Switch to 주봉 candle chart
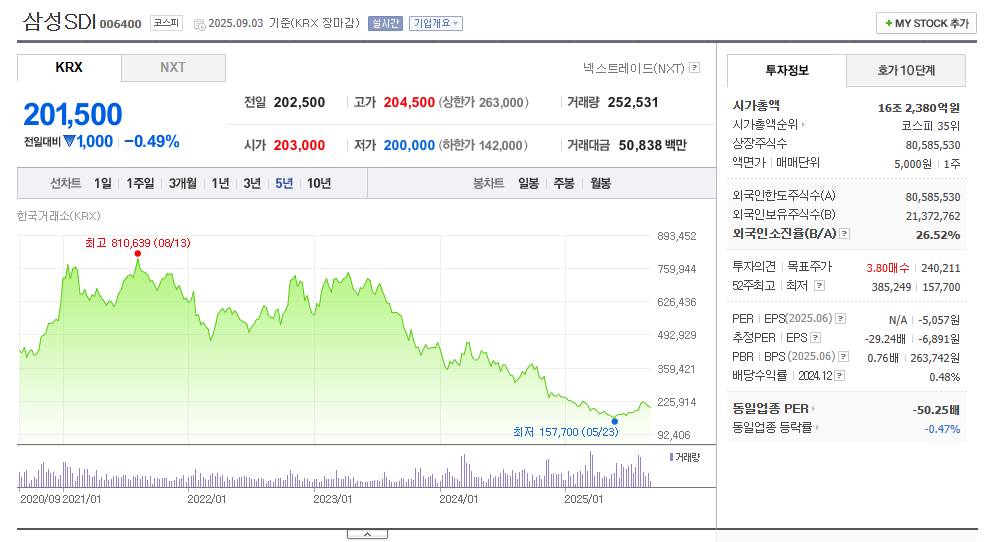The width and height of the screenshot is (994, 542). 564,183
